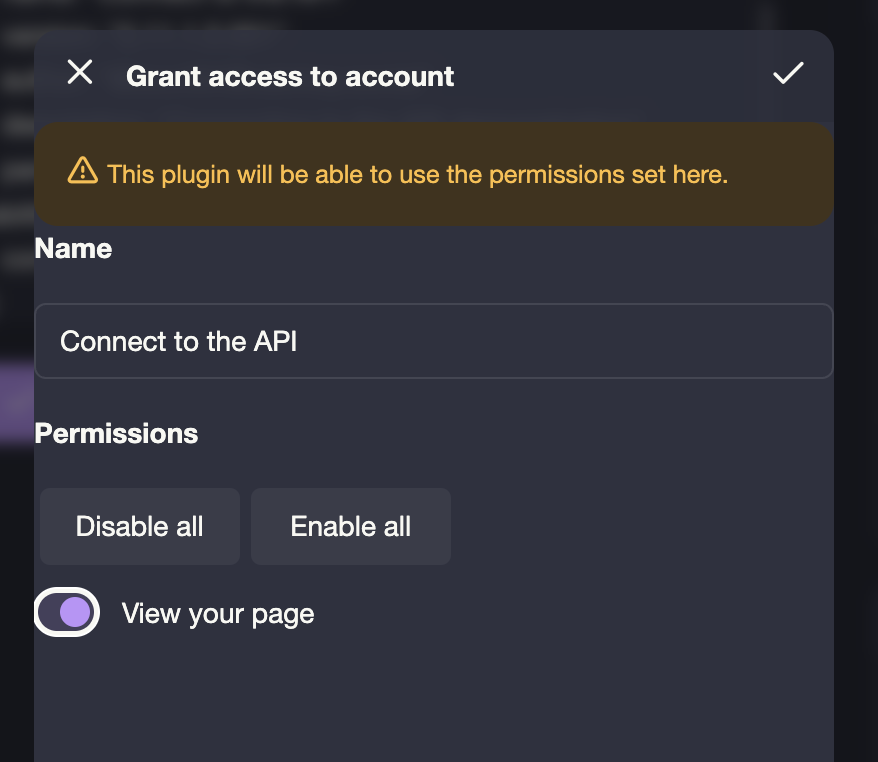Click the Connect to the API name field
Viewport: 878px width, 762px height.
434,341
